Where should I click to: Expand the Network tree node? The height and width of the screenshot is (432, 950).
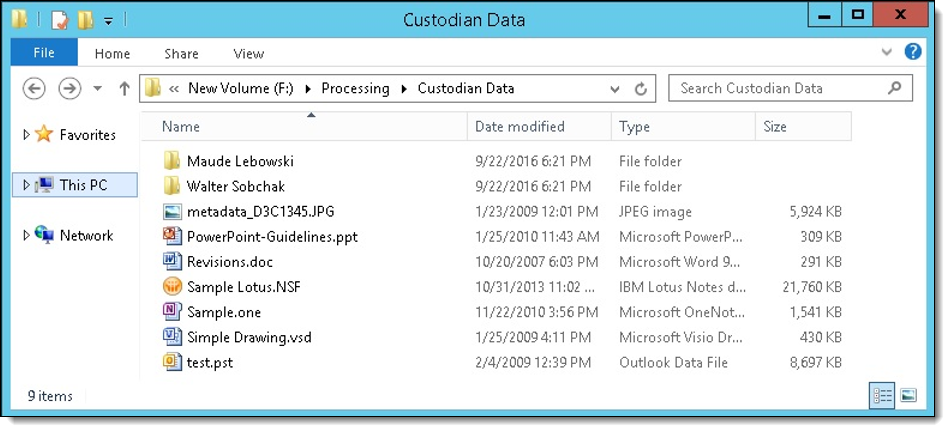[x=27, y=236]
